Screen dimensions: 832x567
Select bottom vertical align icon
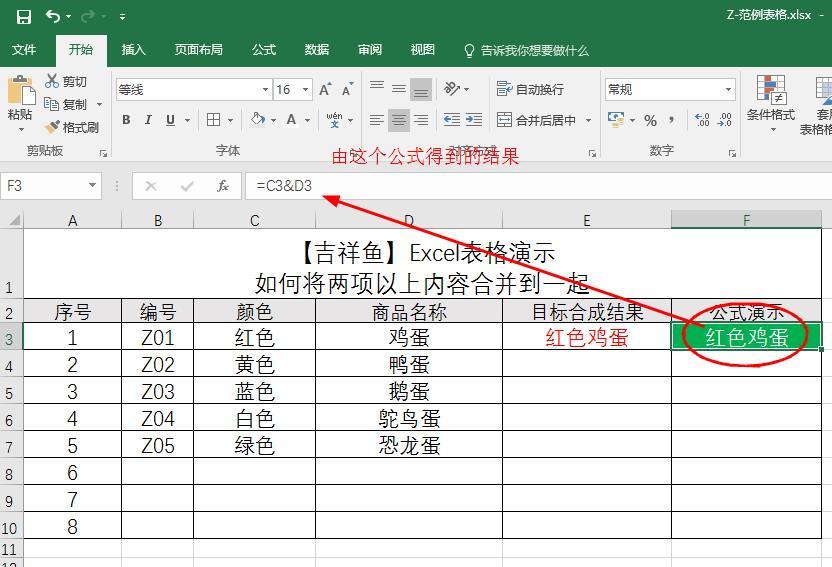(421, 89)
